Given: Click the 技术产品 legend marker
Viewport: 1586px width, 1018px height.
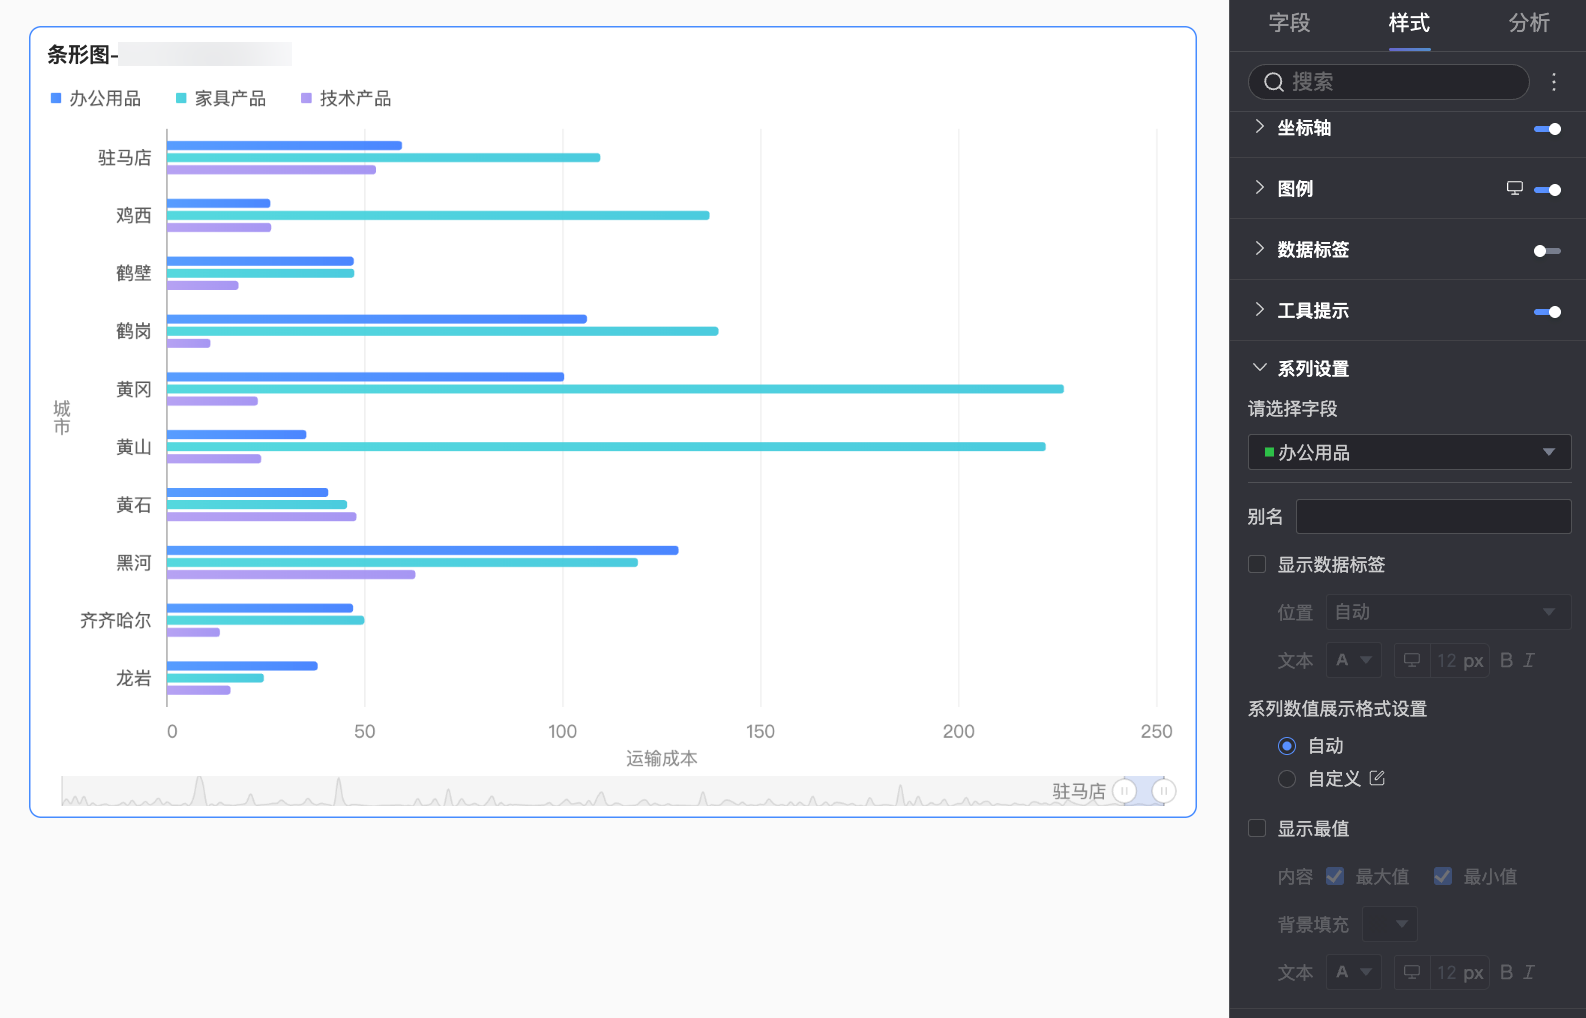Looking at the screenshot, I should (x=306, y=98).
